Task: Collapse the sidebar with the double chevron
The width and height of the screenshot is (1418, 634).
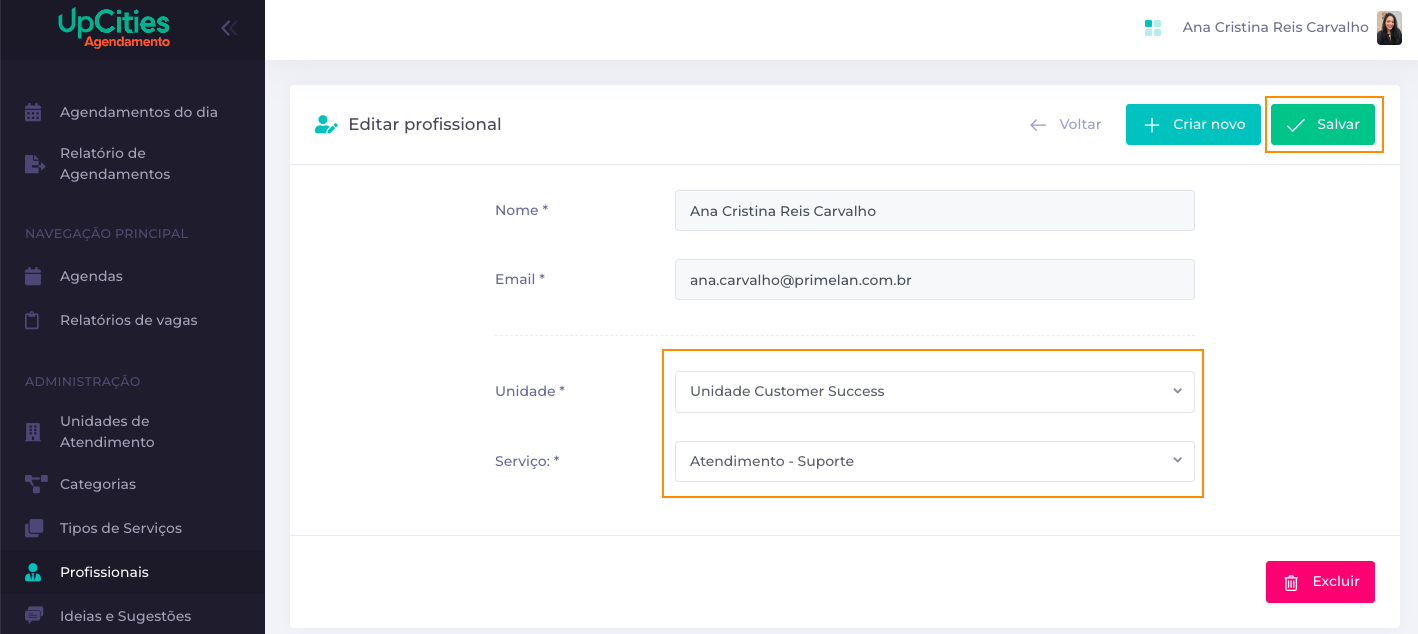Action: [229, 28]
